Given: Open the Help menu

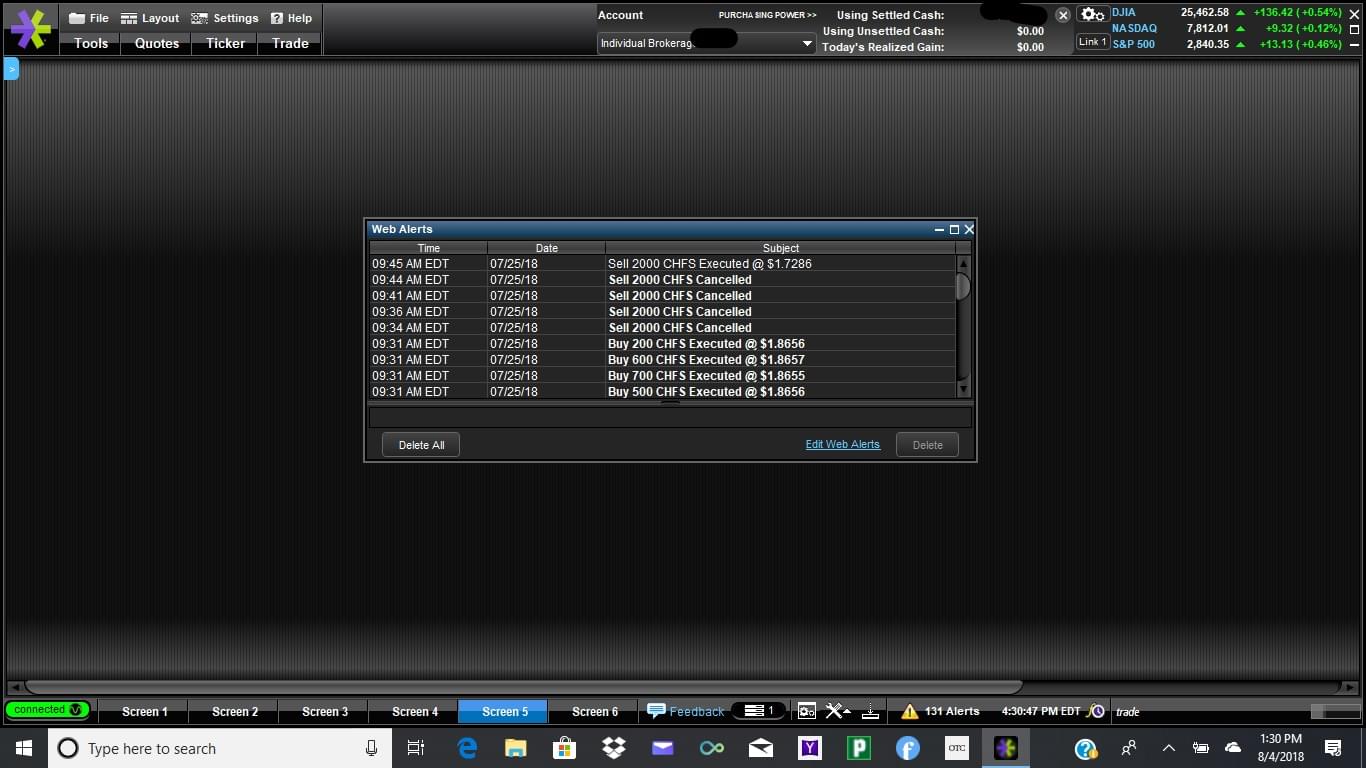Looking at the screenshot, I should tap(291, 18).
